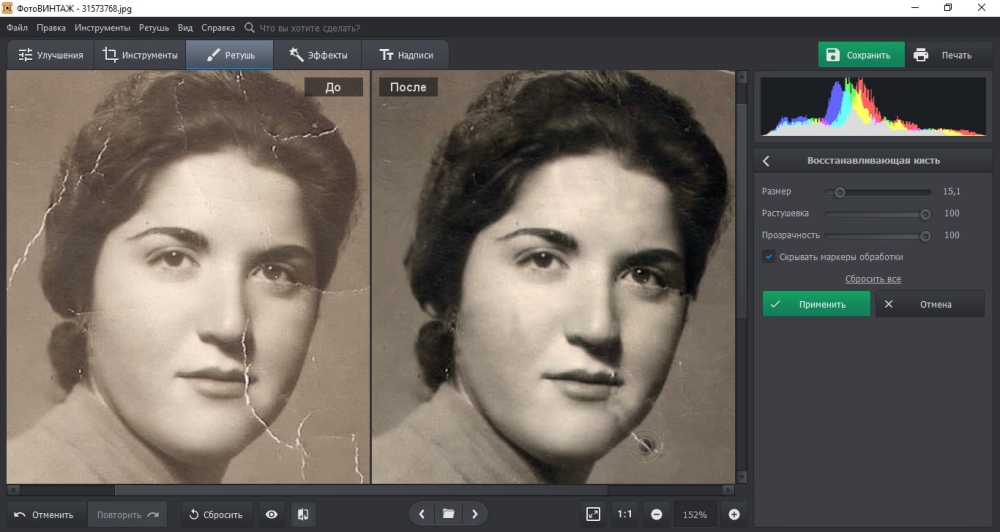This screenshot has height=532, width=1000.
Task: Switch to the Надписи tab
Action: pos(406,55)
